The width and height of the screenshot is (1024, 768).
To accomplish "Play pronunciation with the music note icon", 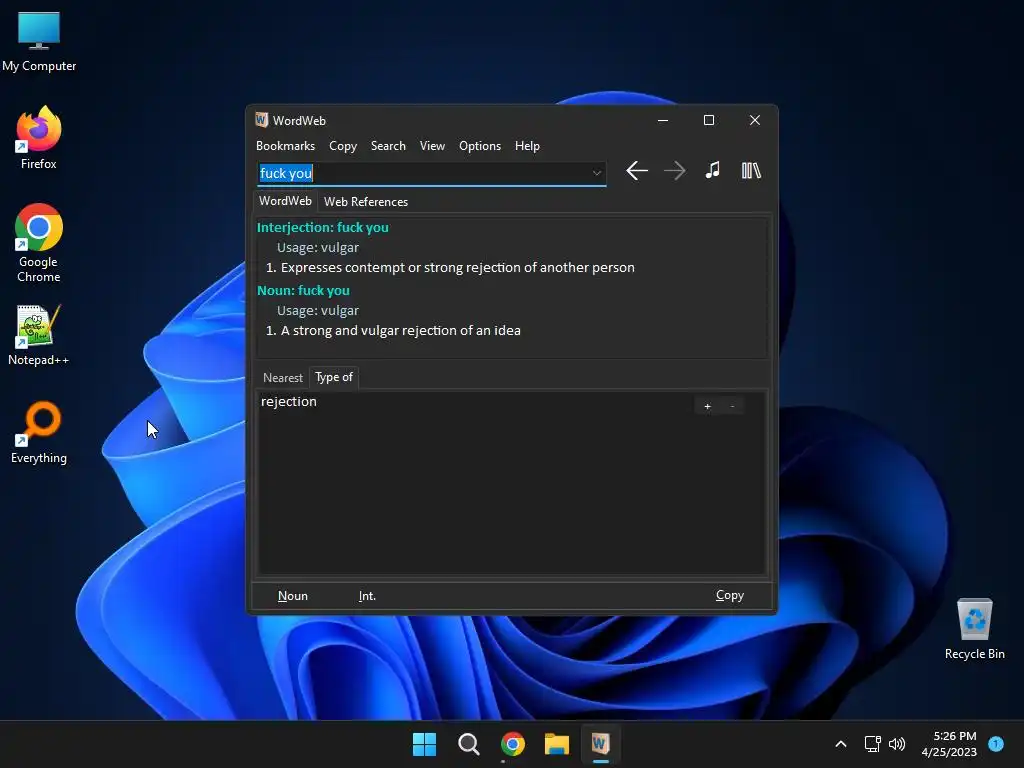I will [712, 170].
